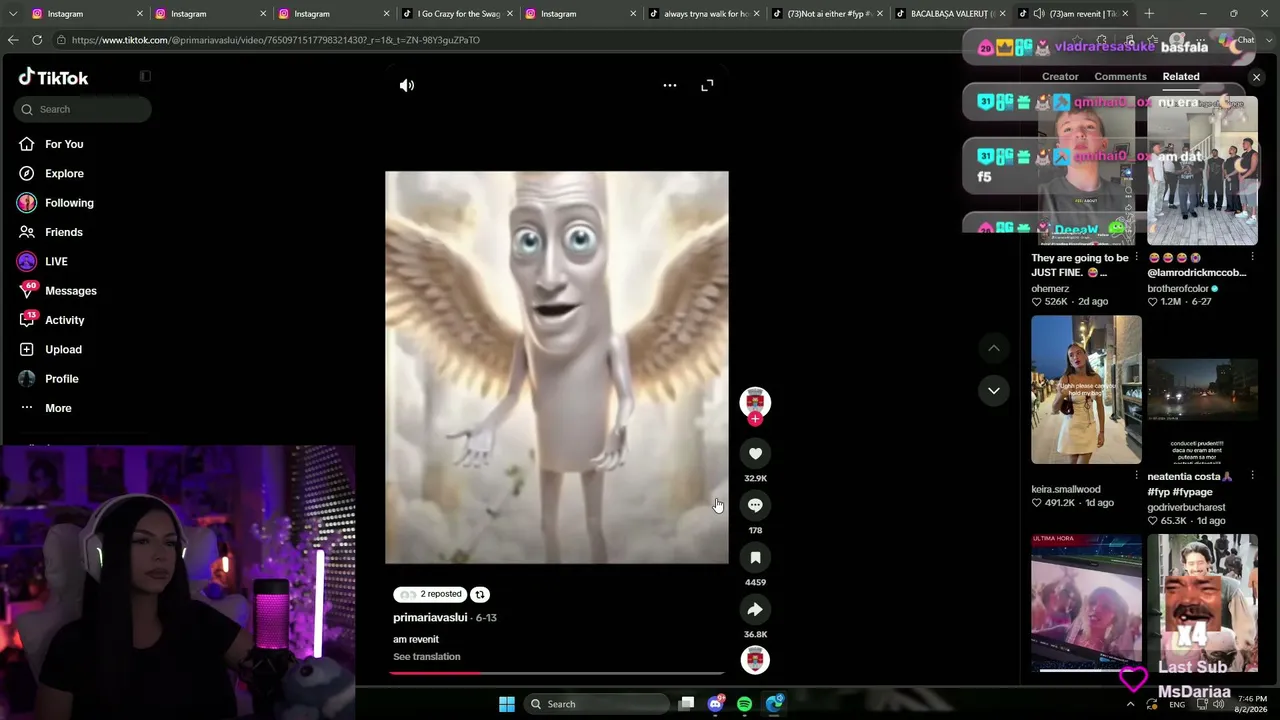Reload the browser page
This screenshot has width=1280, height=720.
[x=37, y=40]
